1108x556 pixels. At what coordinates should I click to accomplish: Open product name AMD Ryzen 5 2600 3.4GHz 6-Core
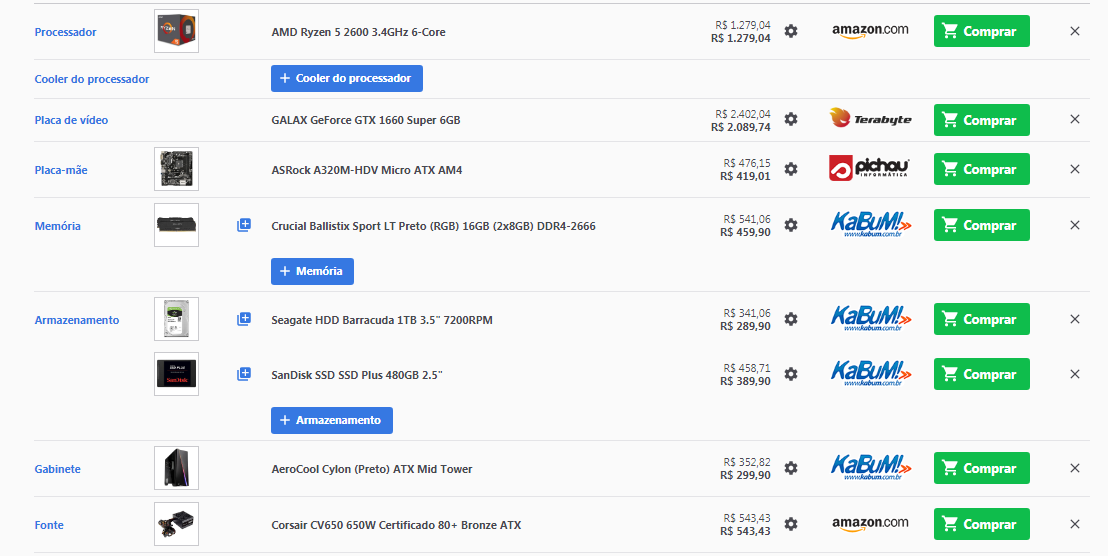(x=358, y=32)
